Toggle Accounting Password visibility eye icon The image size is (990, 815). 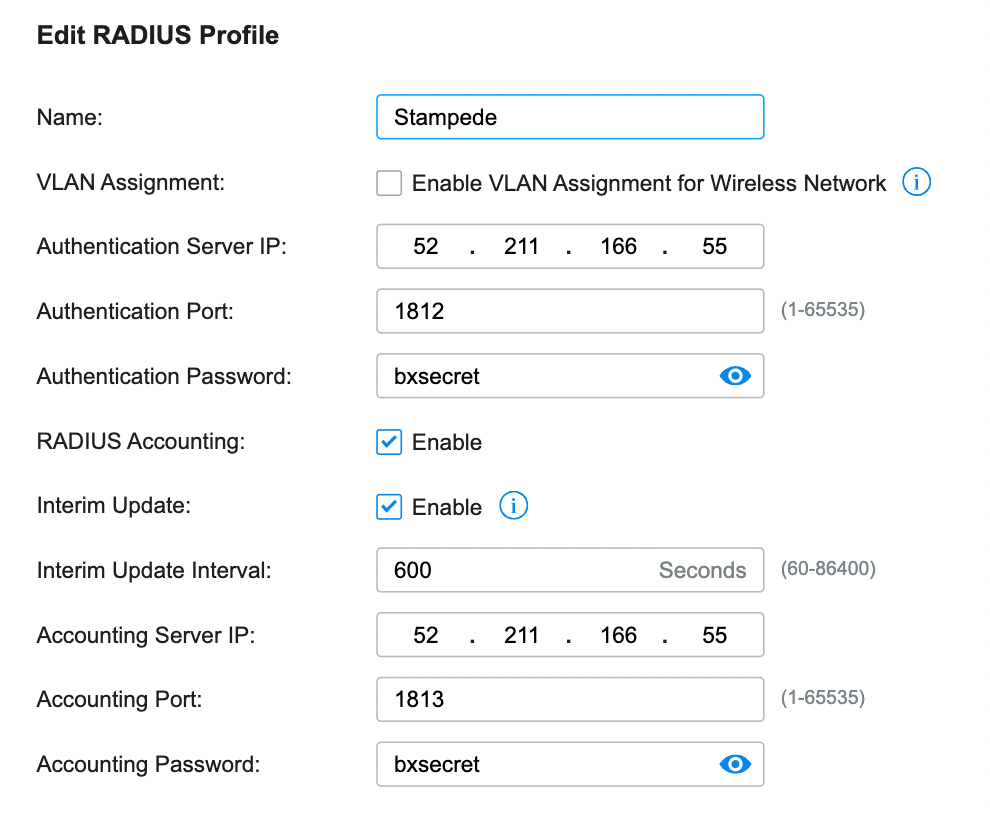coord(735,764)
